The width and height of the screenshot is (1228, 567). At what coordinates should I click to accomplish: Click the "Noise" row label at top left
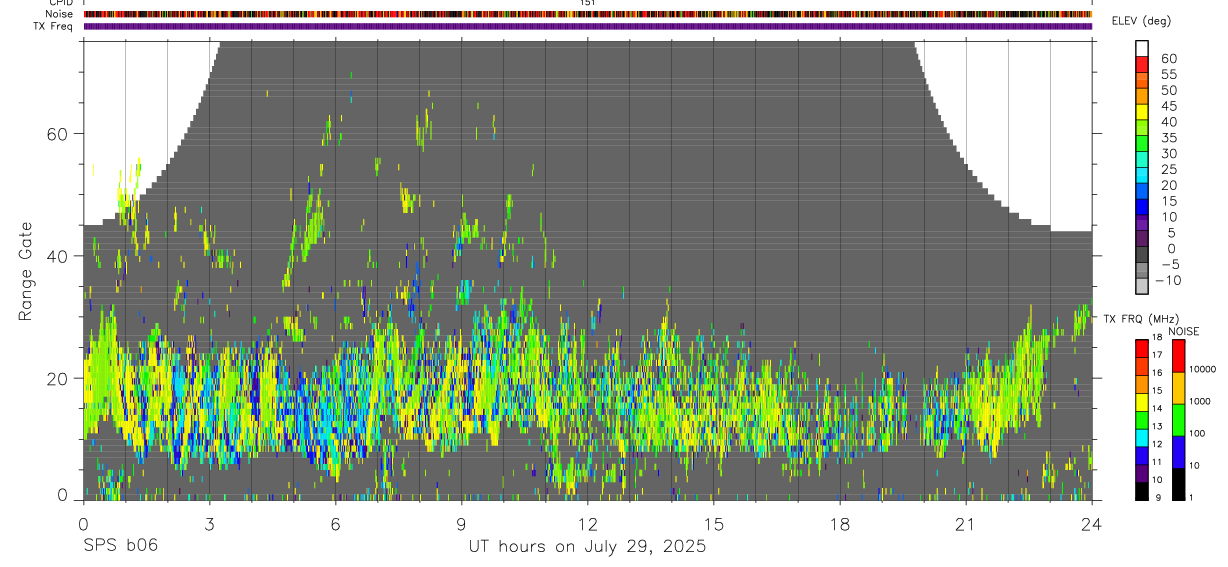click(59, 14)
